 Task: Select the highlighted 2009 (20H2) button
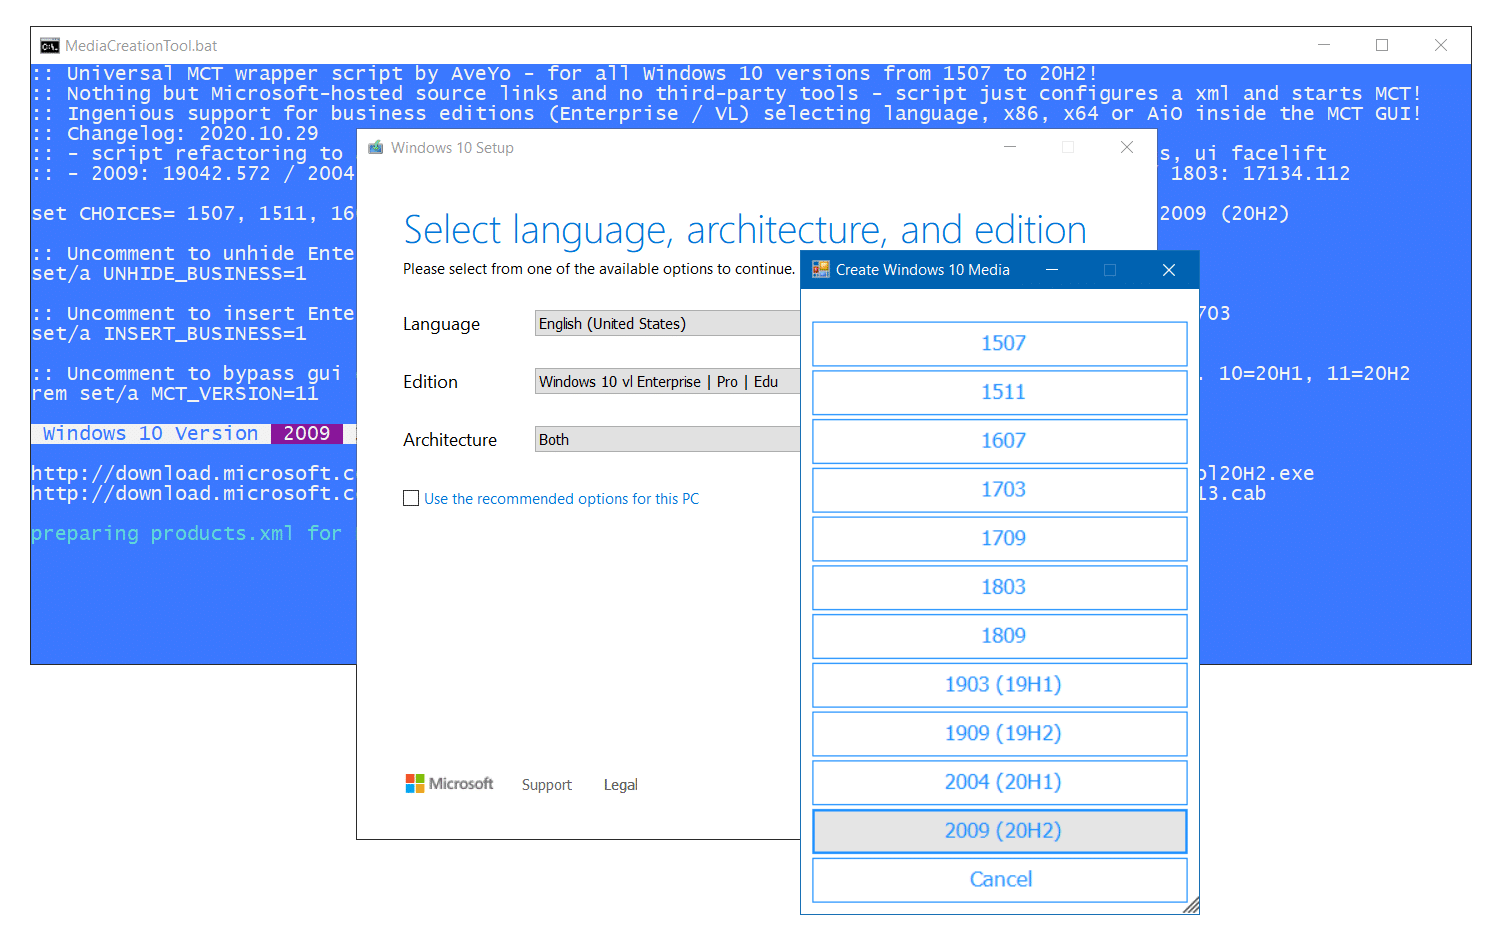tap(999, 831)
